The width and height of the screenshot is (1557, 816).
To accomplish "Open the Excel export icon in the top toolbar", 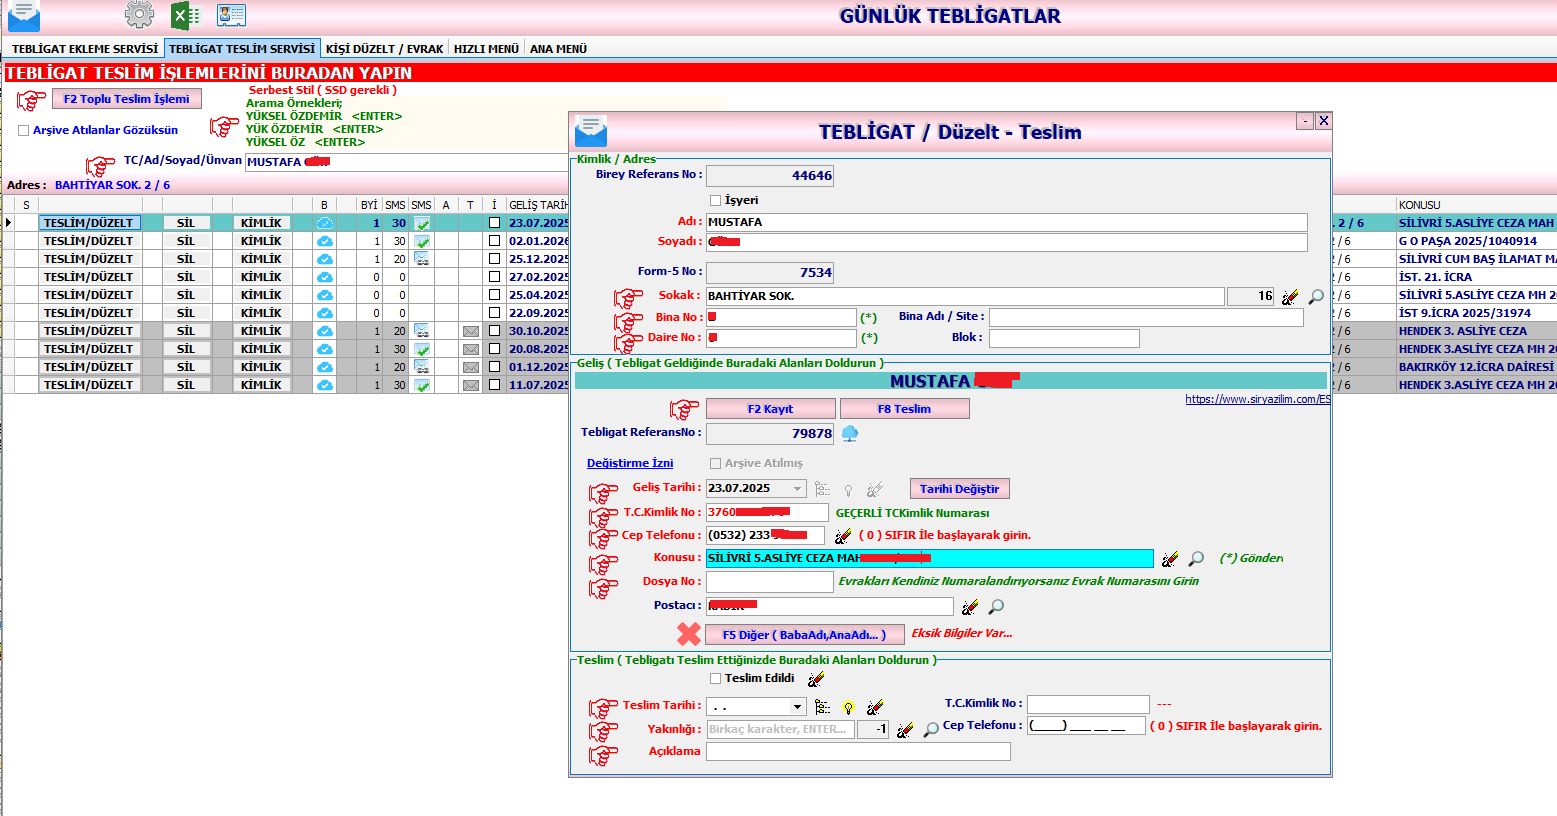I will click(185, 15).
